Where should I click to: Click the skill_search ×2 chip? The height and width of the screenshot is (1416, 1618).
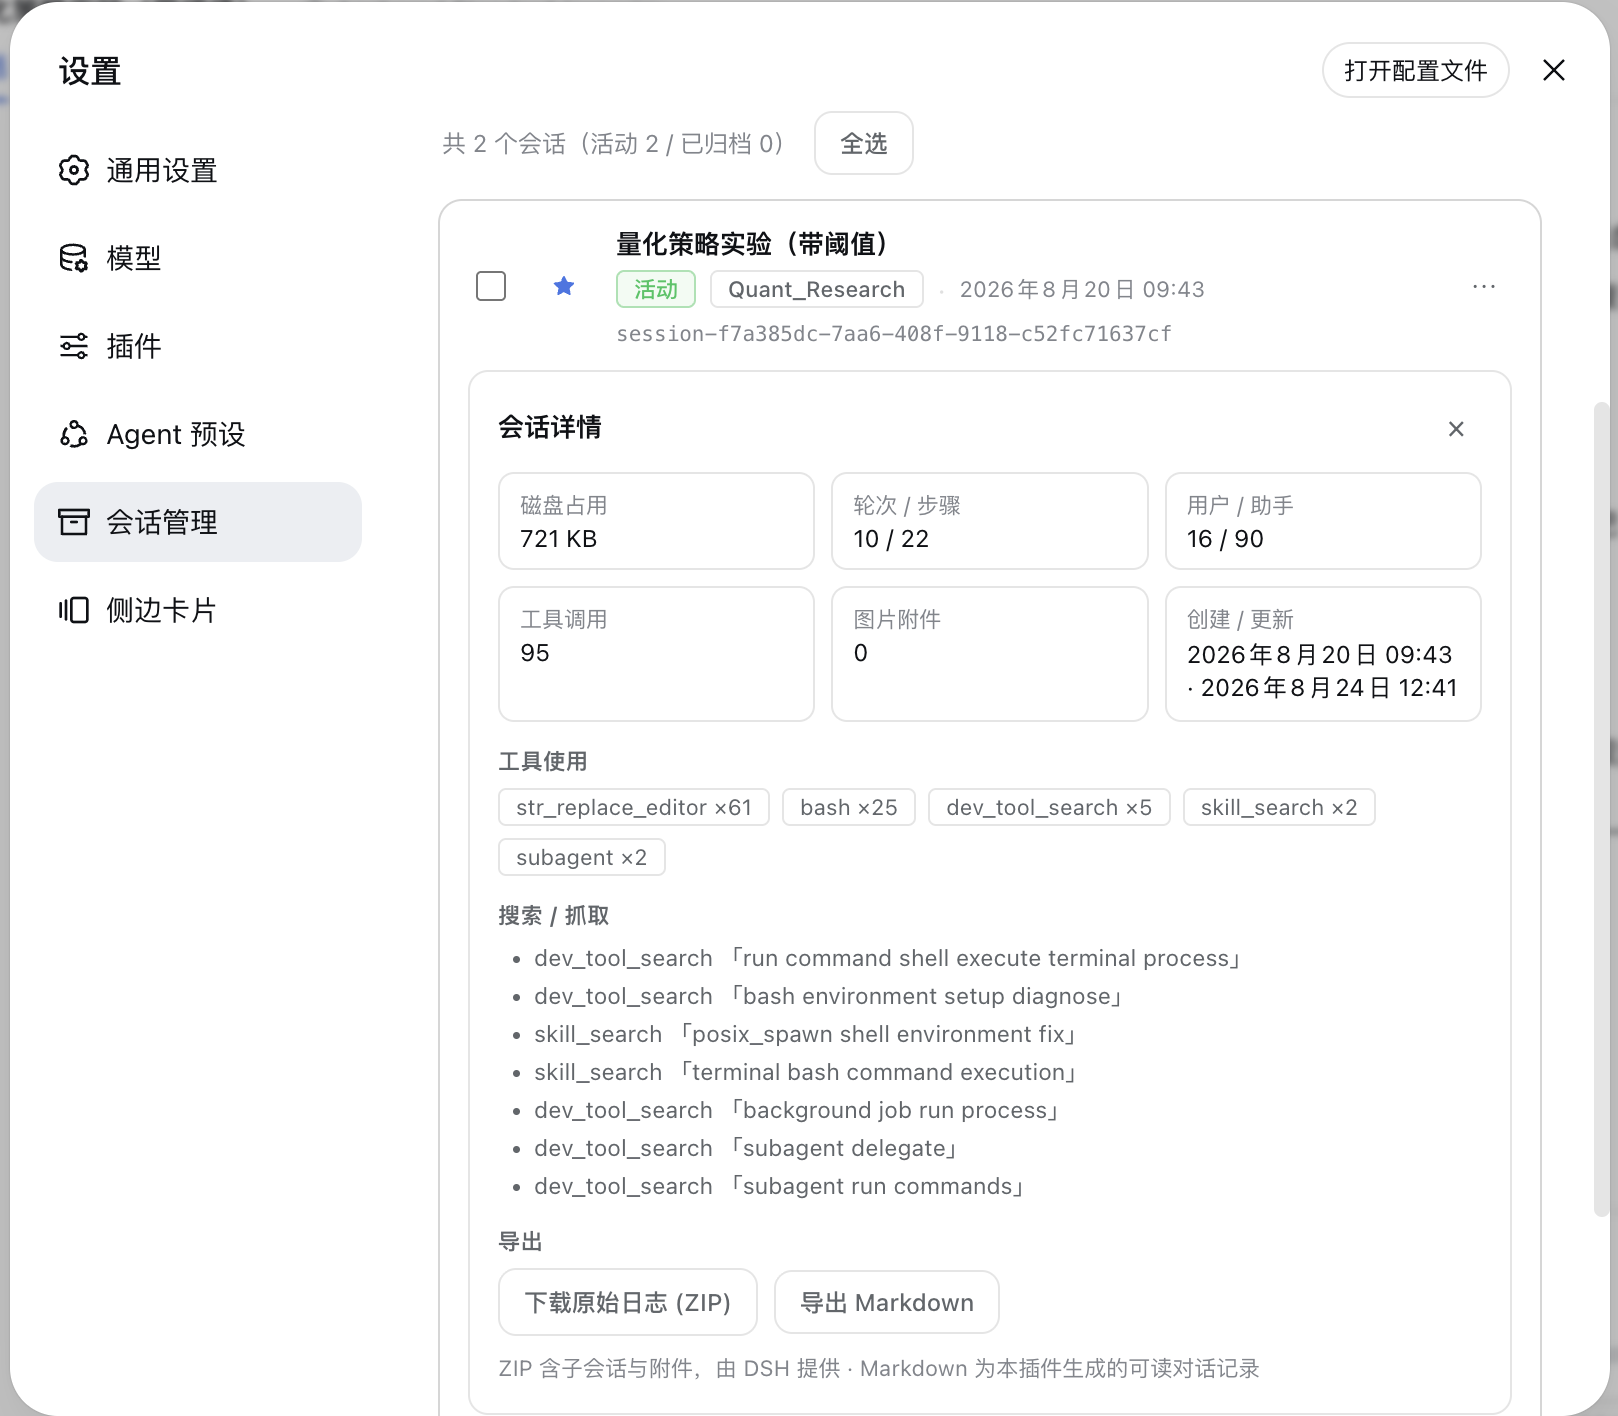click(1279, 807)
